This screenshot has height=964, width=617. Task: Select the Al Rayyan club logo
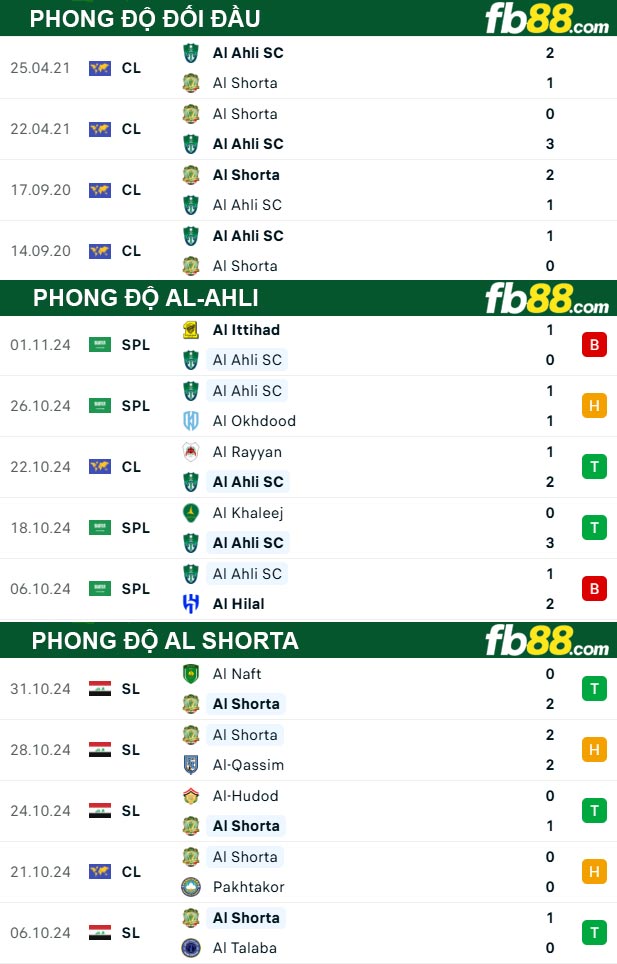coord(190,452)
